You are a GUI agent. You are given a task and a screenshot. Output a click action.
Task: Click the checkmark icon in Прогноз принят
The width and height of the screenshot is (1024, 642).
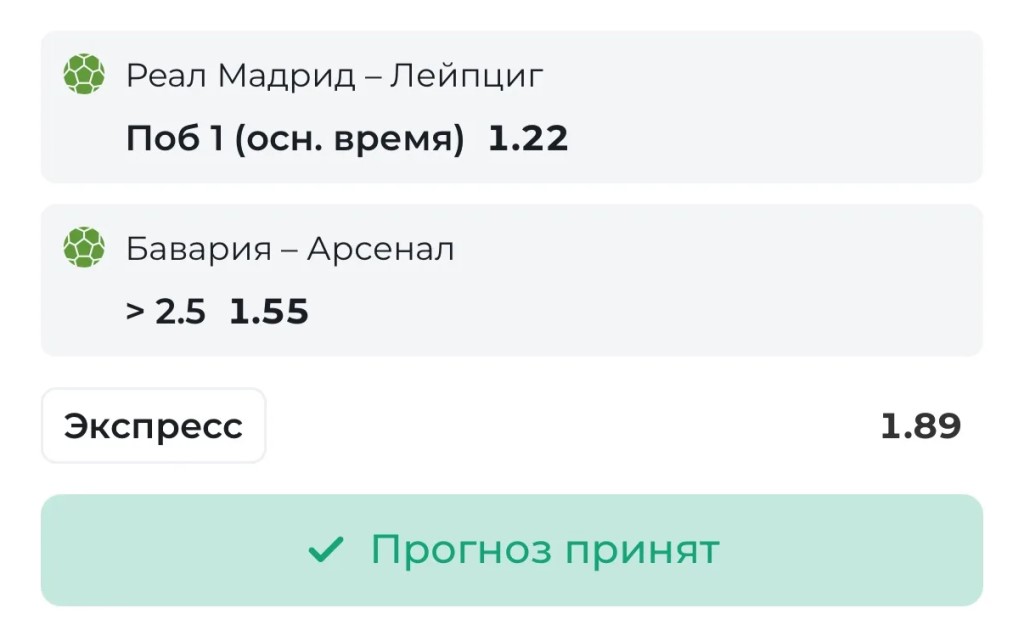point(325,549)
